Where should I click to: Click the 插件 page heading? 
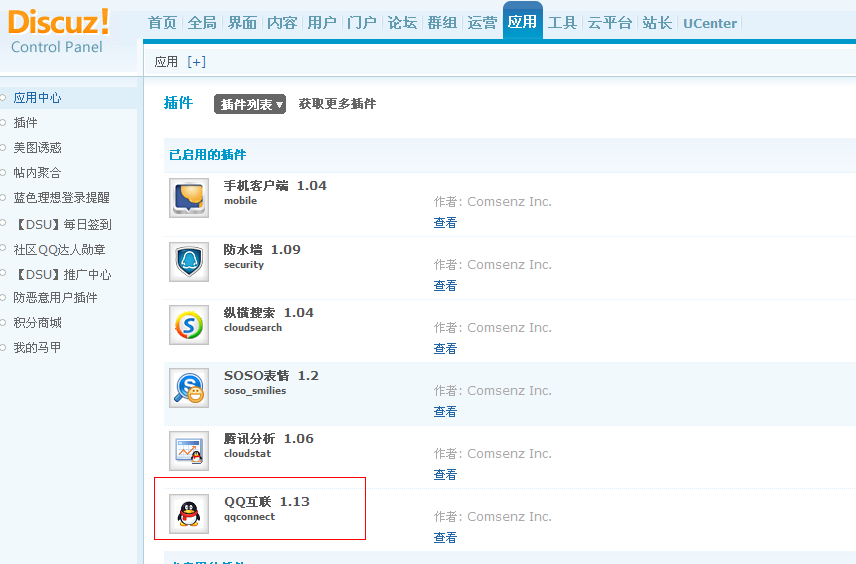click(179, 103)
